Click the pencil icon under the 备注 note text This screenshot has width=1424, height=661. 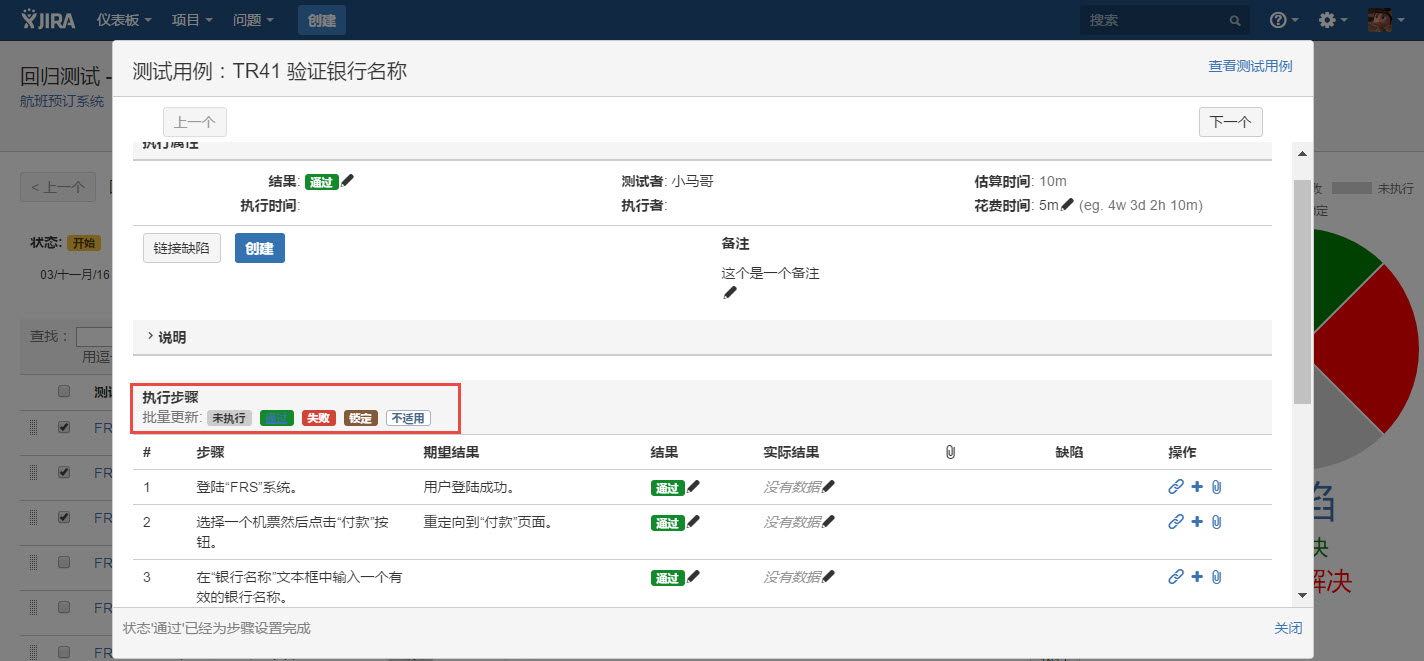tap(729, 292)
